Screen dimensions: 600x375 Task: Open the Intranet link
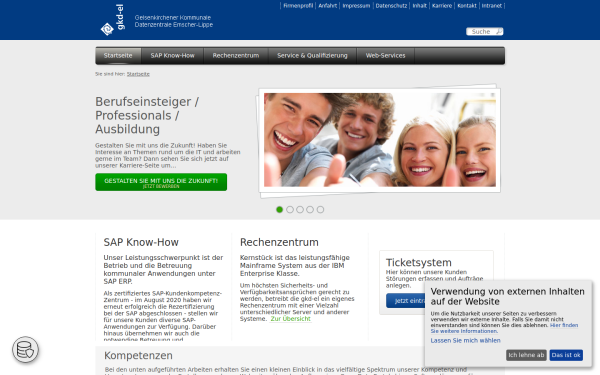pos(492,5)
